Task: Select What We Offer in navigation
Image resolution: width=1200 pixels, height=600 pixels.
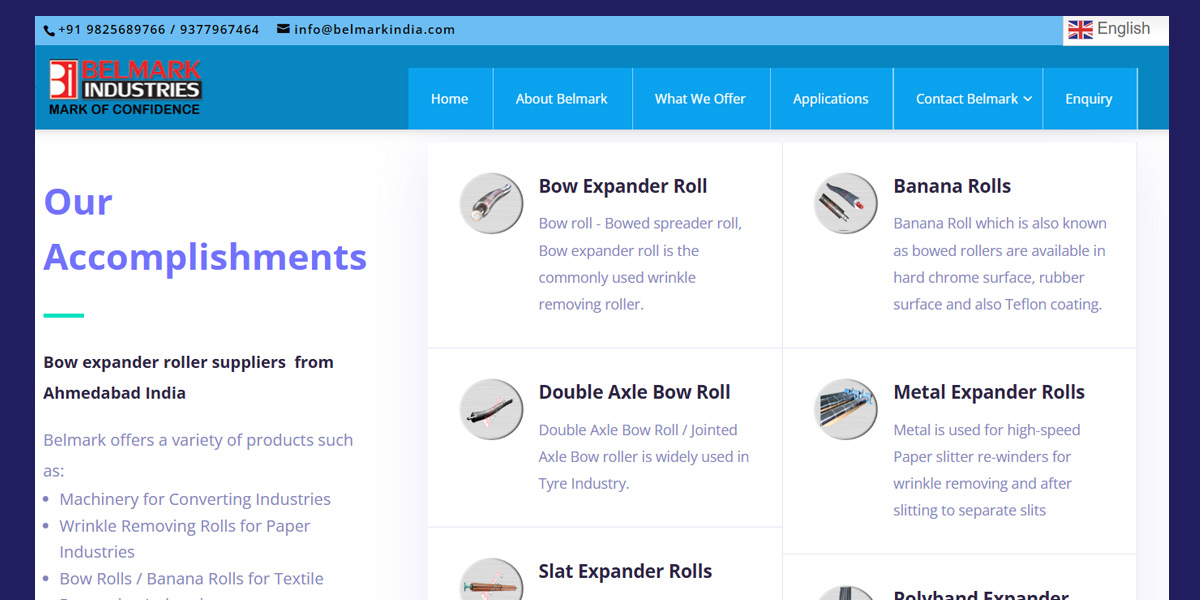Action: pyautogui.click(x=700, y=99)
